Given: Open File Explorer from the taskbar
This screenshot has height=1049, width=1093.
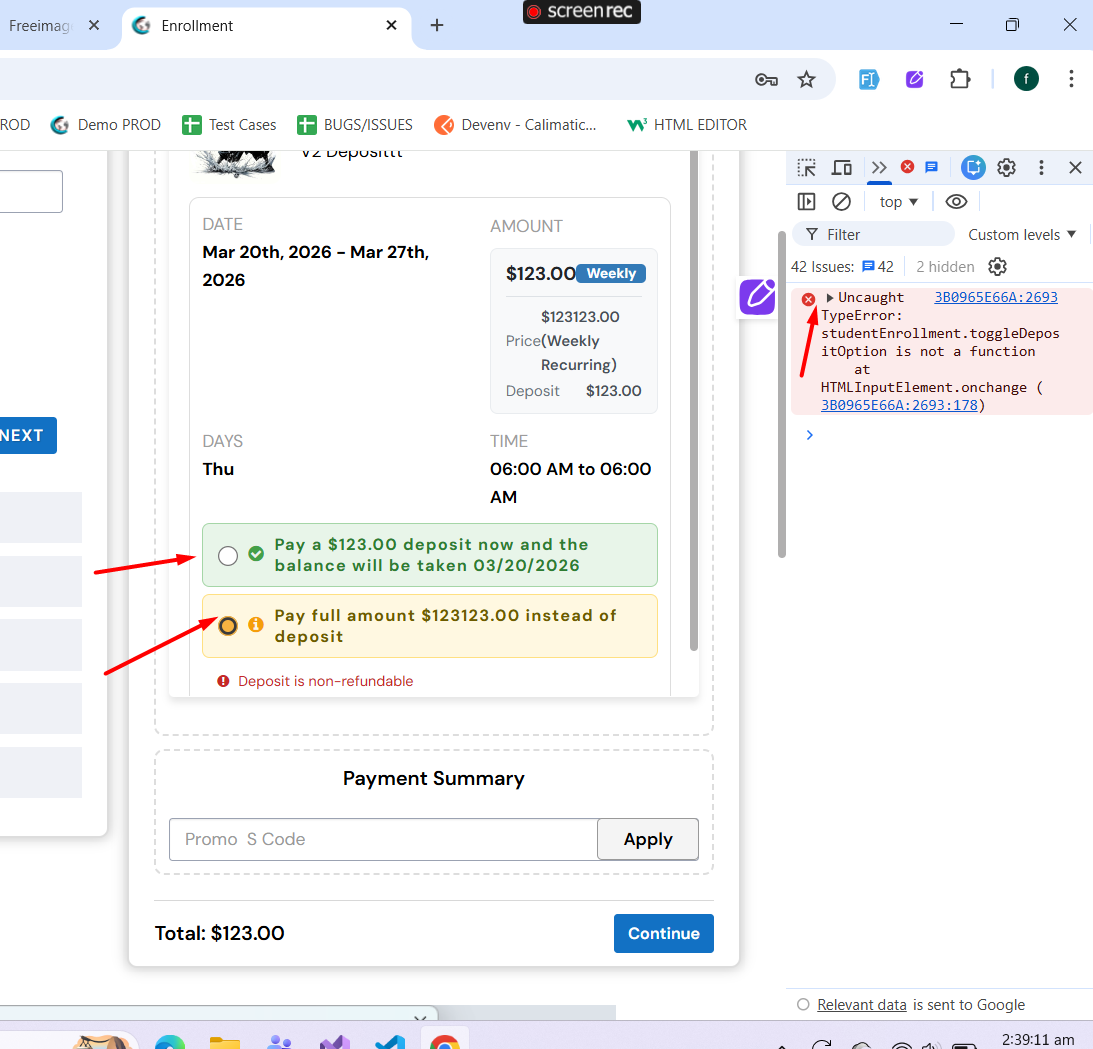Looking at the screenshot, I should tap(224, 1041).
